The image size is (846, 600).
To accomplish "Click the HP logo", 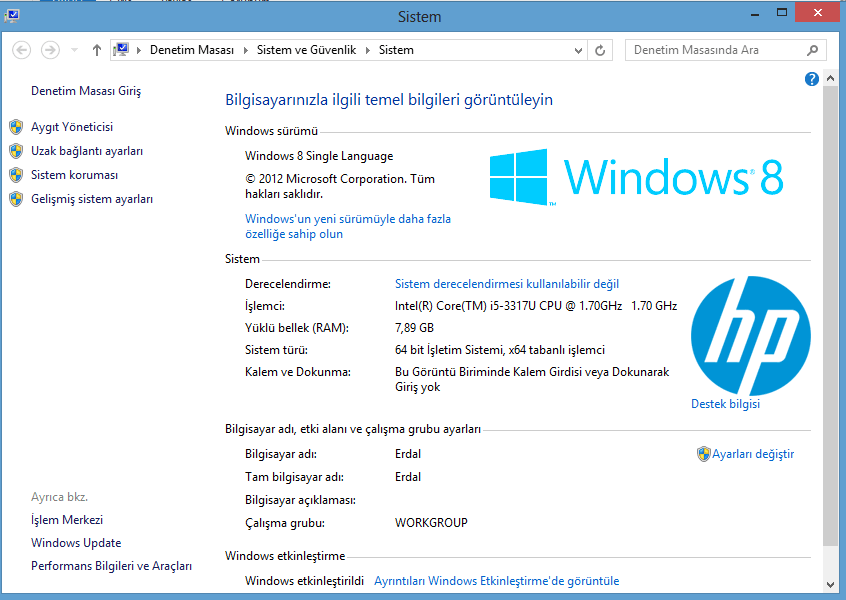I will (751, 336).
